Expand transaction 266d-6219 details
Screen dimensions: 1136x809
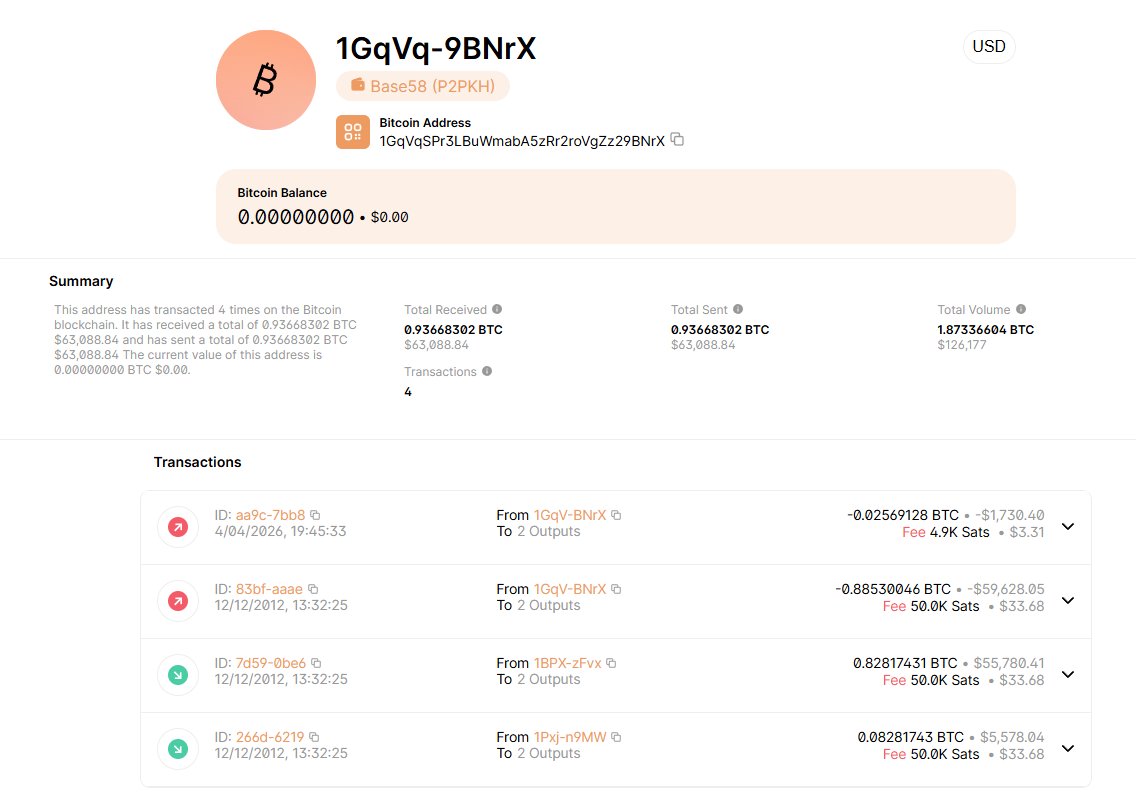coord(1067,748)
